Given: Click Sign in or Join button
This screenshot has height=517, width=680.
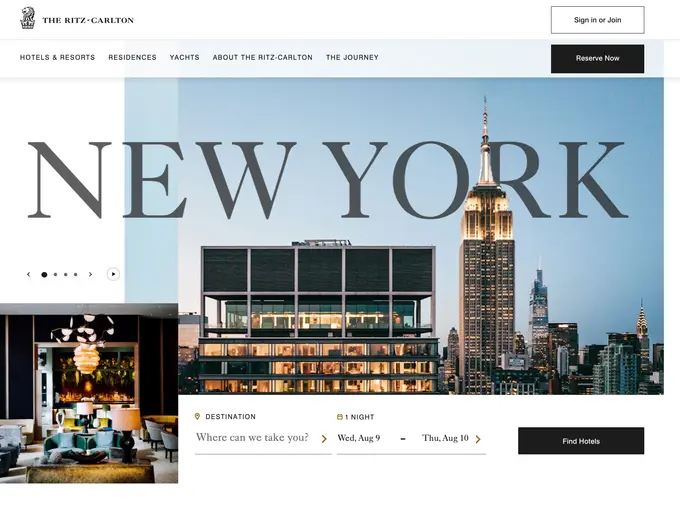Looking at the screenshot, I should point(598,20).
